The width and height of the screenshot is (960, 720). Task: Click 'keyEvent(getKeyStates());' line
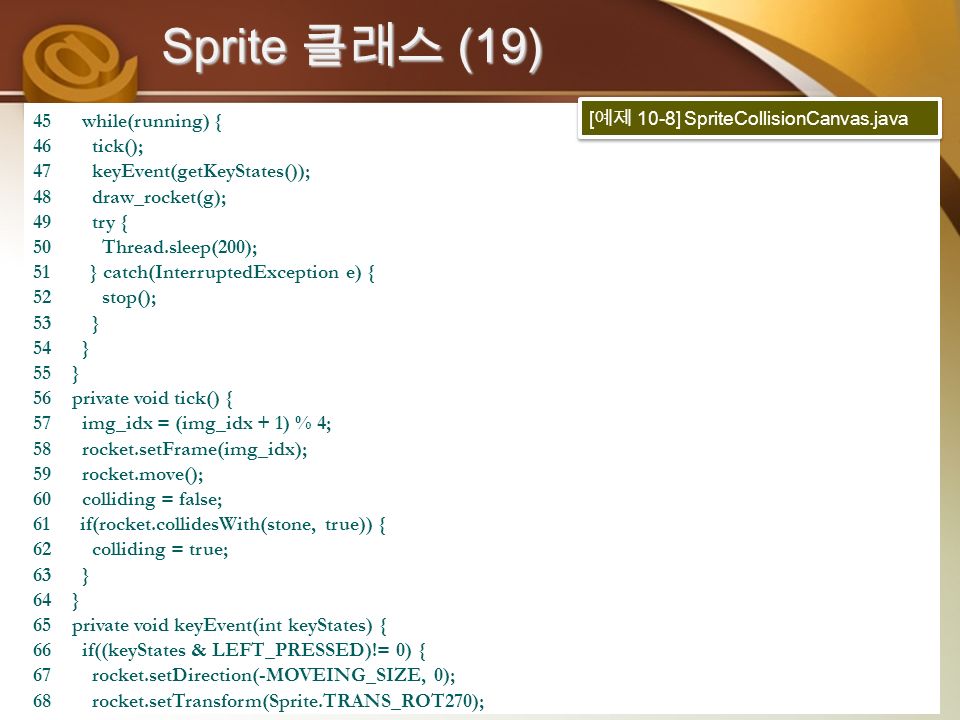tap(201, 171)
